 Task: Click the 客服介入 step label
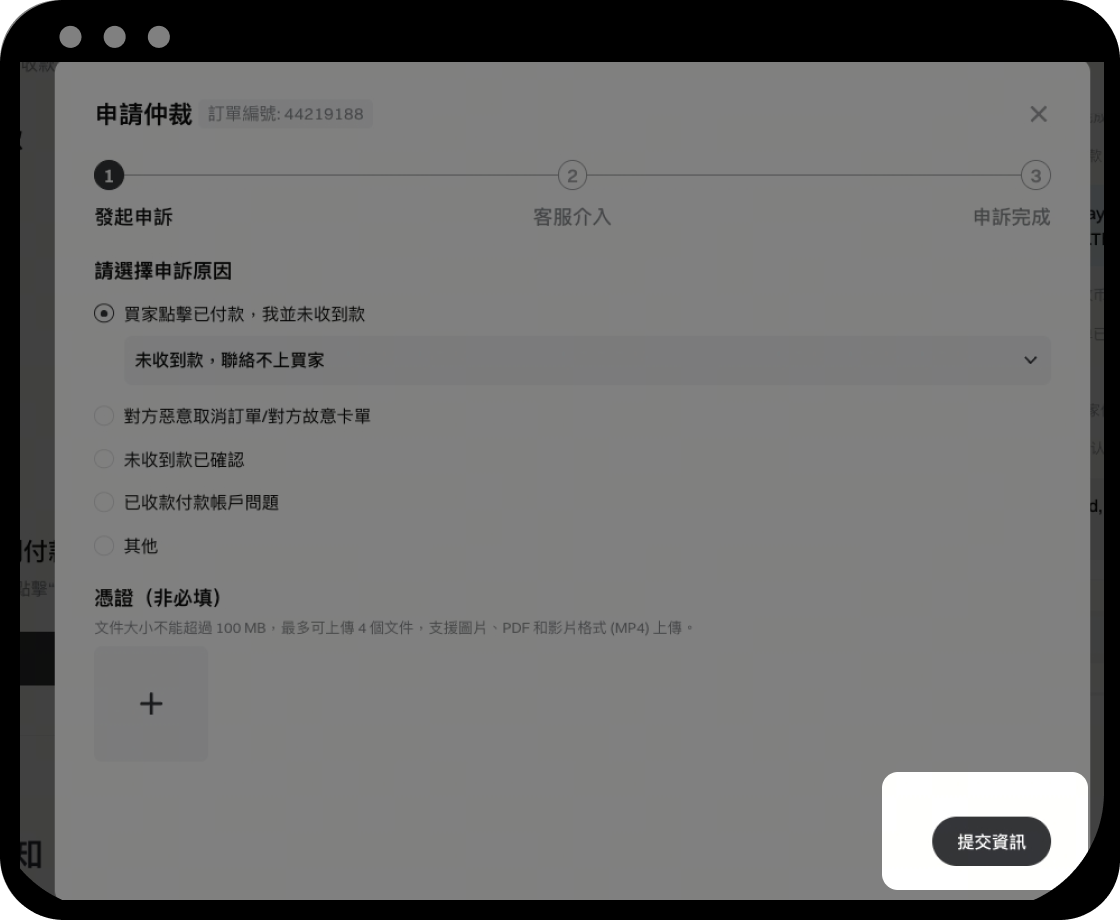(x=572, y=217)
